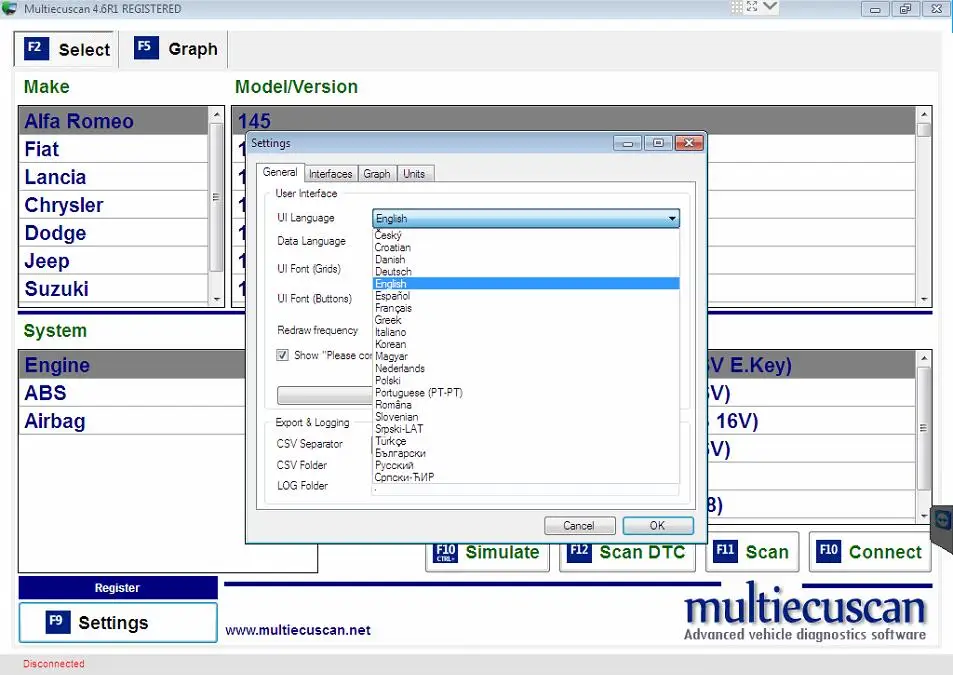
Task: Click the fullscreen expand icon in title bar
Action: (x=752, y=8)
